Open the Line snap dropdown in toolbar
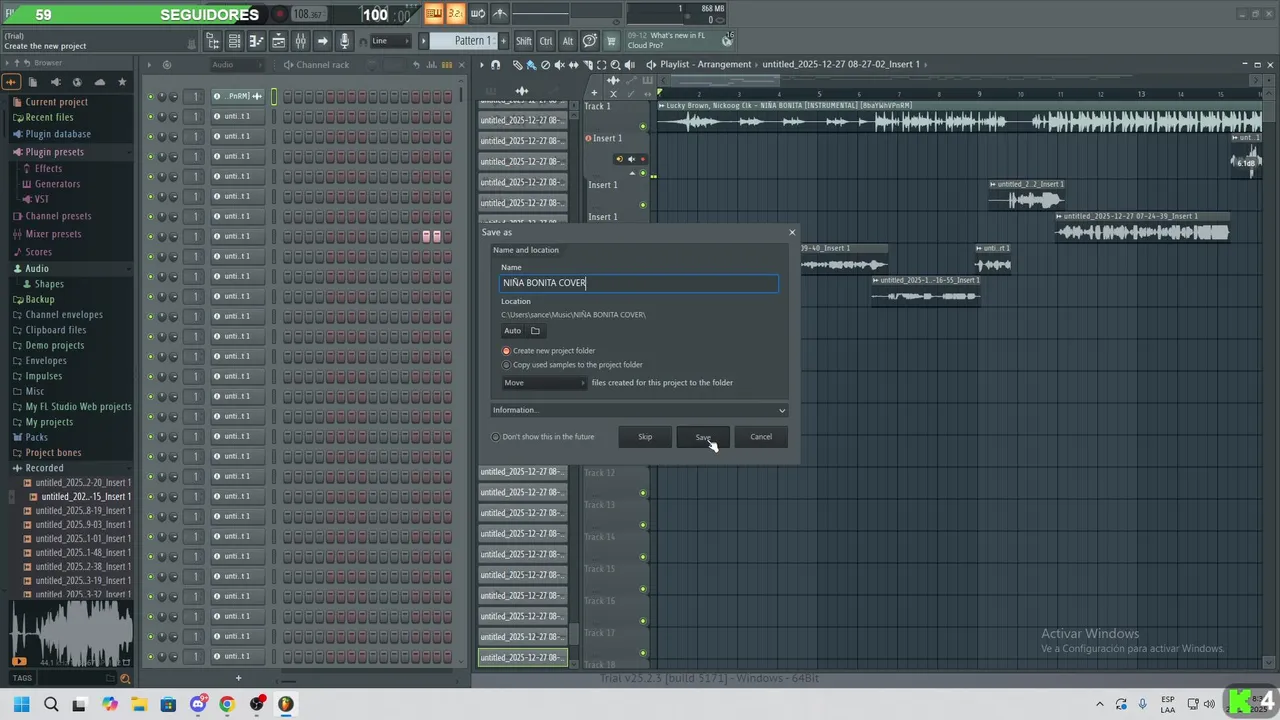Screen dimensions: 1280x720 pyautogui.click(x=390, y=41)
